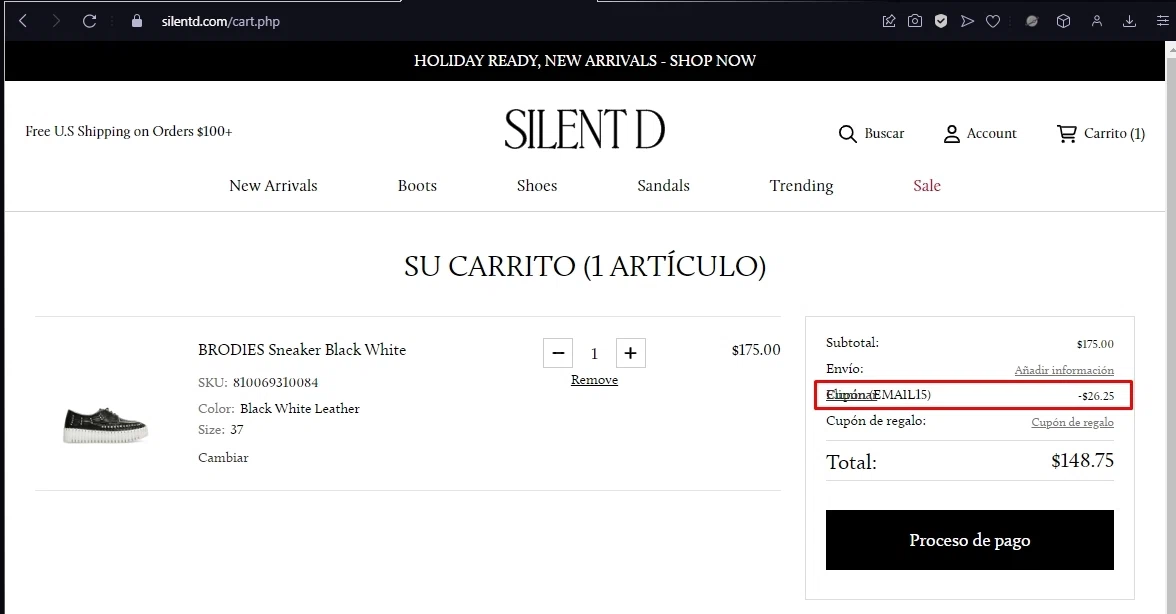Reload the cart page
This screenshot has height=614, width=1176.
(89, 21)
